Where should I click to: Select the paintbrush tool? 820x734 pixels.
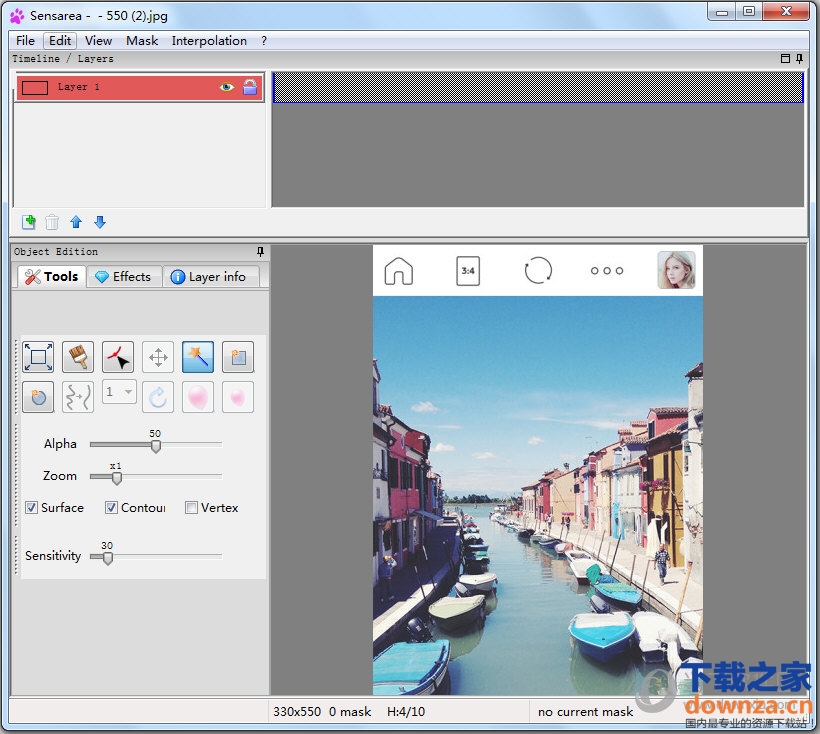(x=78, y=357)
